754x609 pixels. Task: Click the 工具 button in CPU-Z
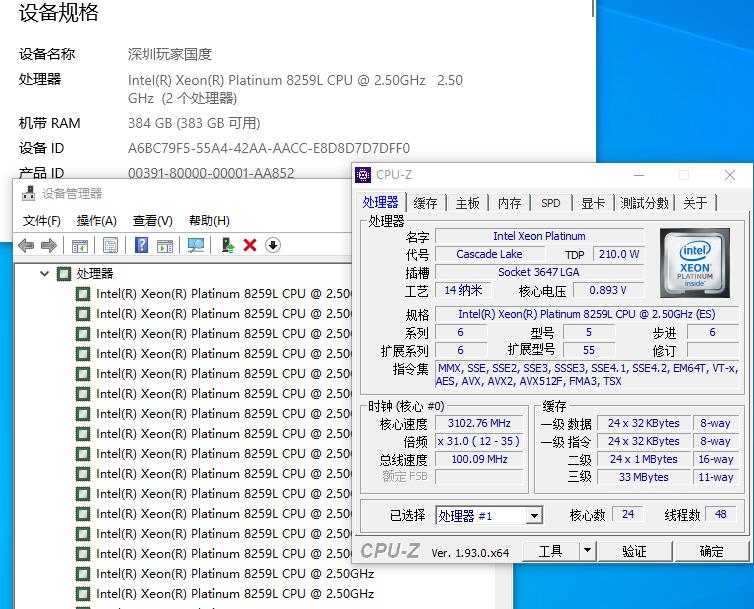(550, 551)
